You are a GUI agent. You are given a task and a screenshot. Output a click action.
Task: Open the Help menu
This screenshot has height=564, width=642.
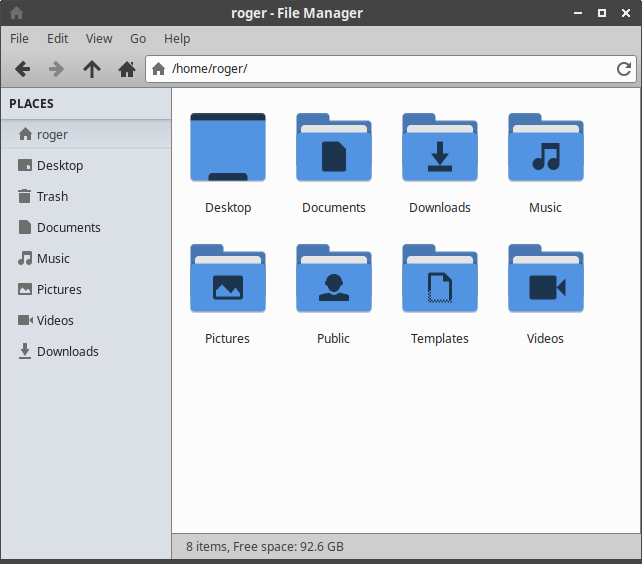click(x=177, y=39)
